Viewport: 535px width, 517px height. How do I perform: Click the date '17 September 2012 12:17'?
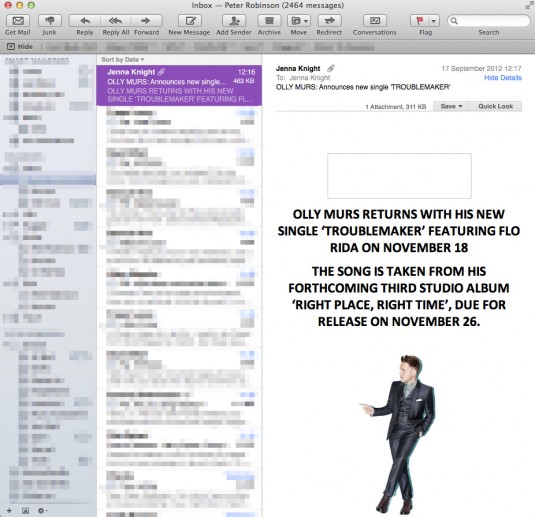(481, 69)
